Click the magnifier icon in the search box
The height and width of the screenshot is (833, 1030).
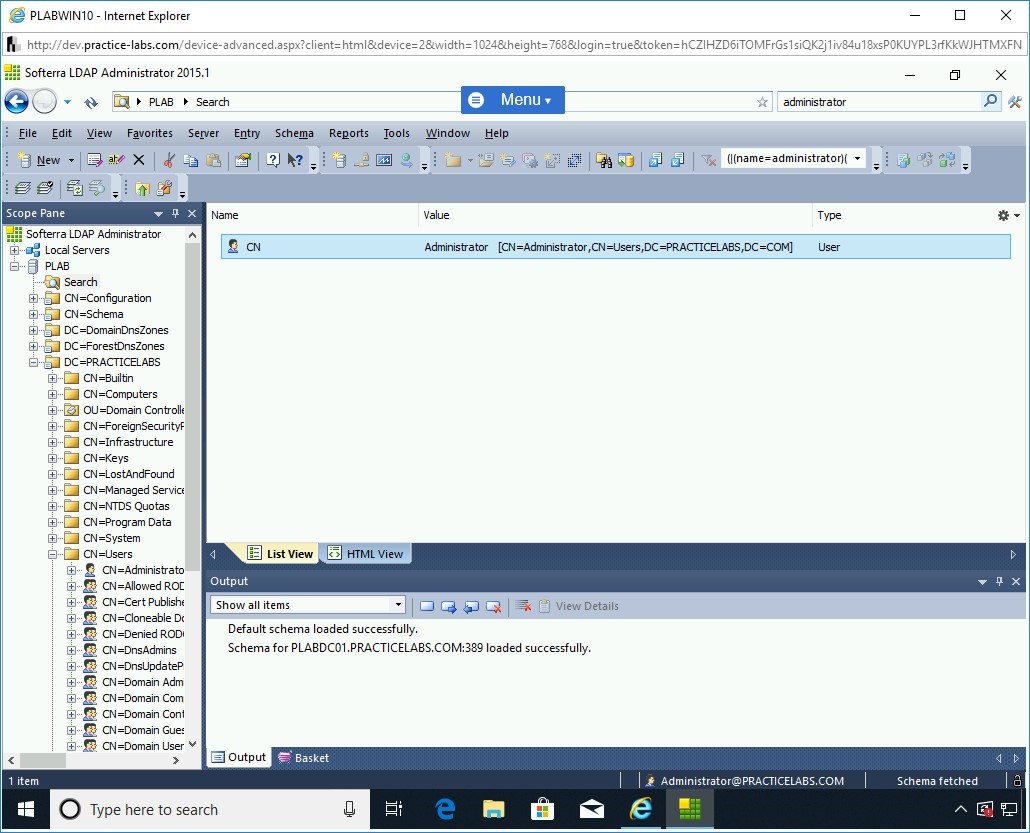(990, 101)
